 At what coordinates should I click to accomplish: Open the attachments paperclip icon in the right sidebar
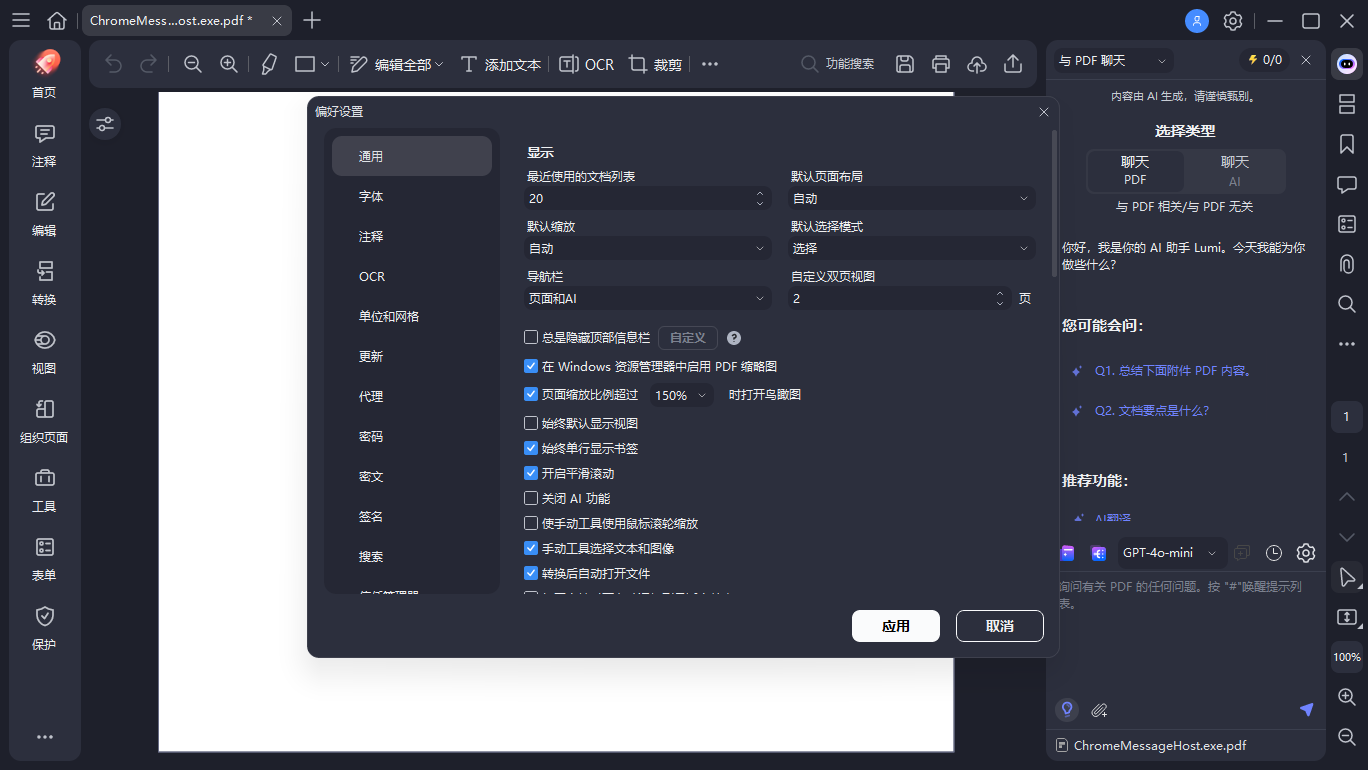pyautogui.click(x=1347, y=264)
